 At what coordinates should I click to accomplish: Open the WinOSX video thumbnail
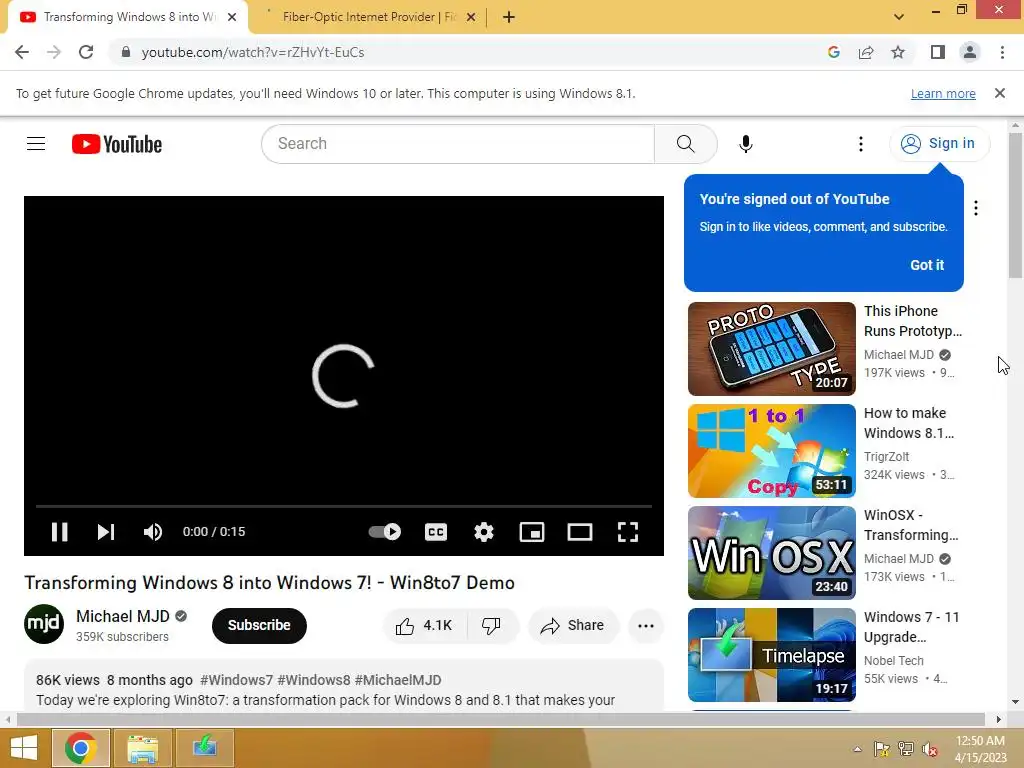coord(771,552)
